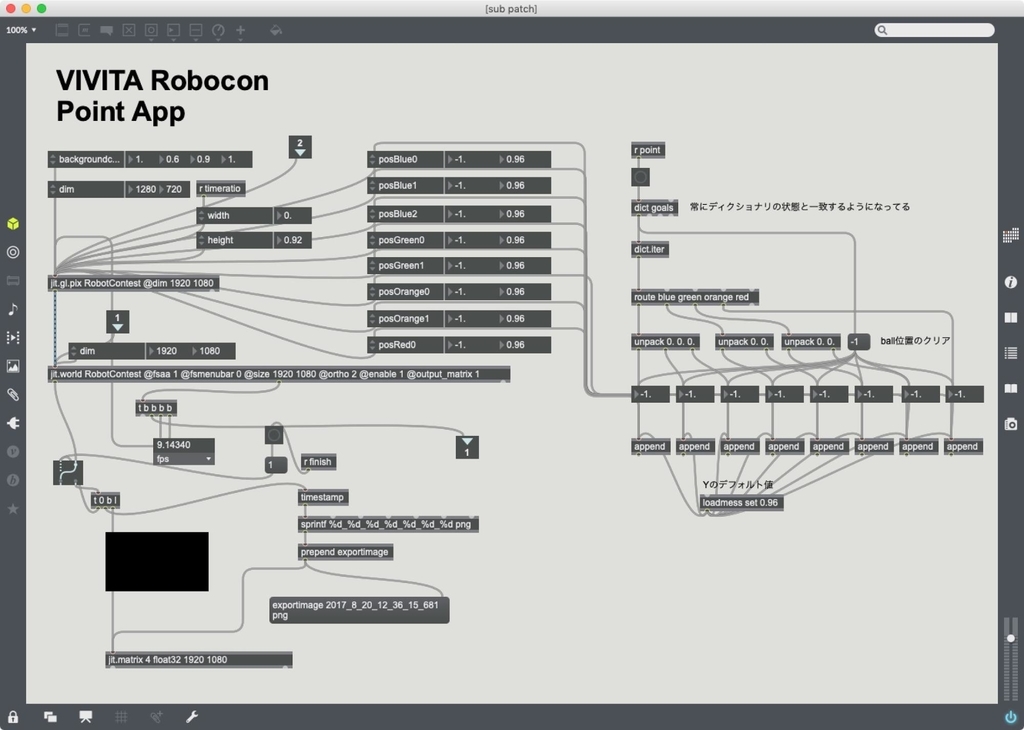Toggle presentation mode in bottom toolbar
Screen dimensions: 1024x730
click(86, 717)
